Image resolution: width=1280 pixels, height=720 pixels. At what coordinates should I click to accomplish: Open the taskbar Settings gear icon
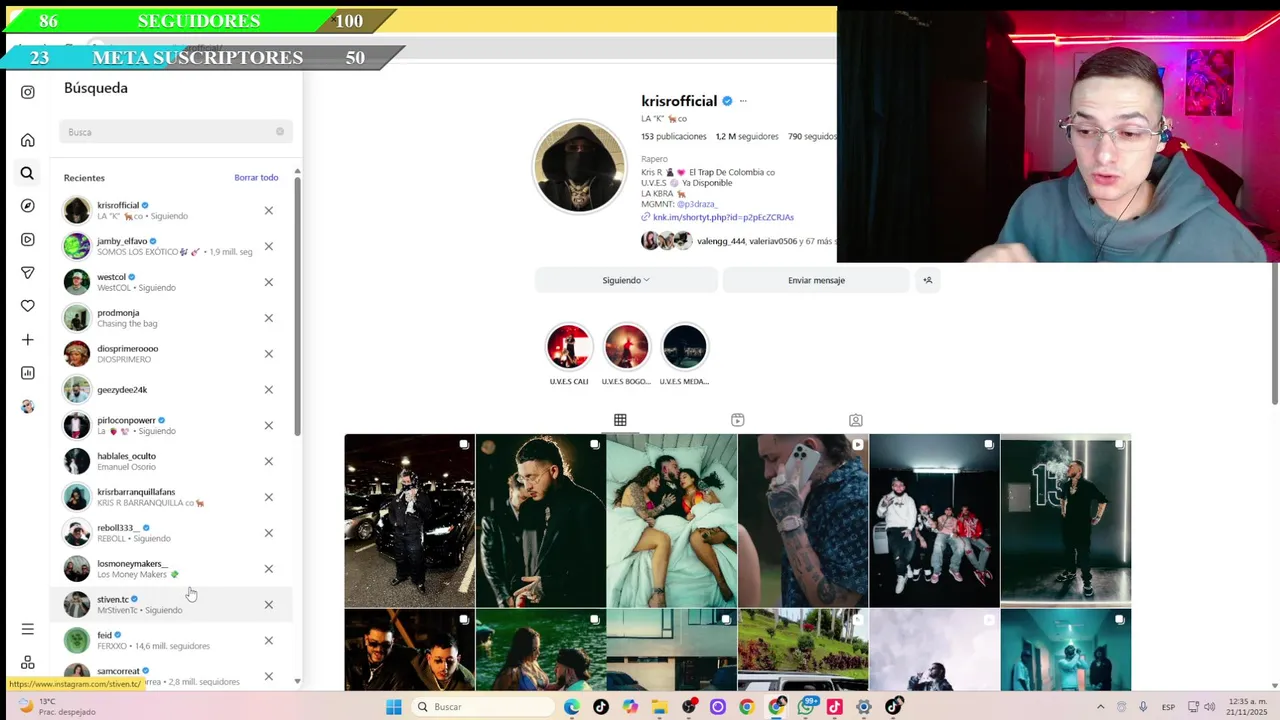tap(864, 707)
